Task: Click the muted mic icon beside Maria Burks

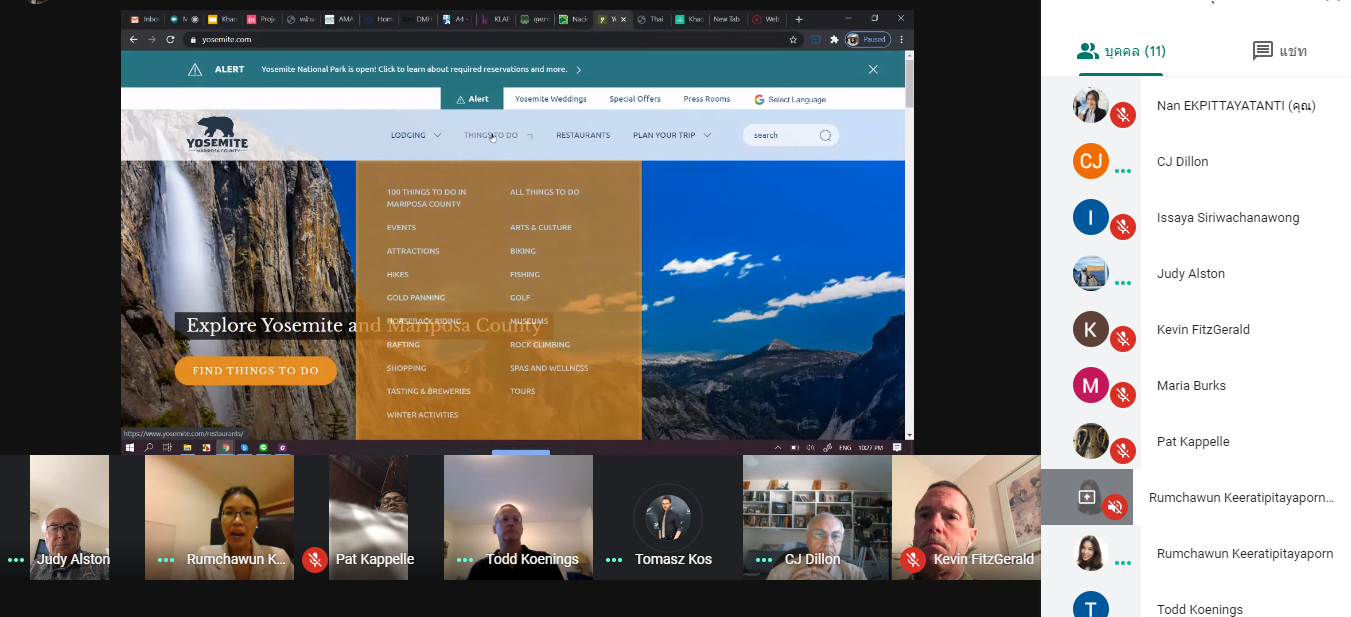Action: click(x=1123, y=395)
